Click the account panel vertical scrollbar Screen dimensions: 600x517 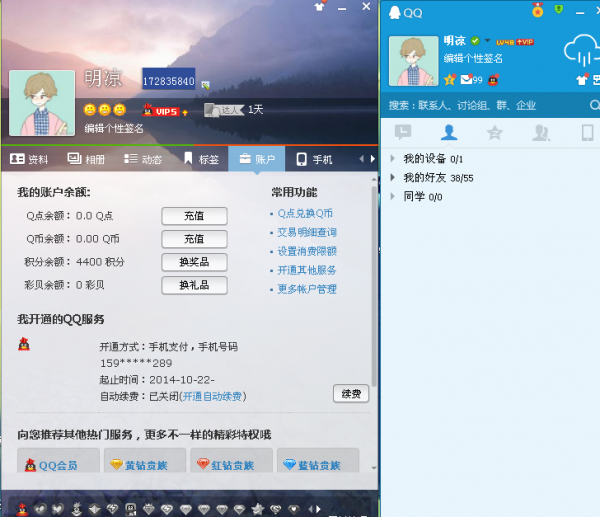(x=374, y=286)
